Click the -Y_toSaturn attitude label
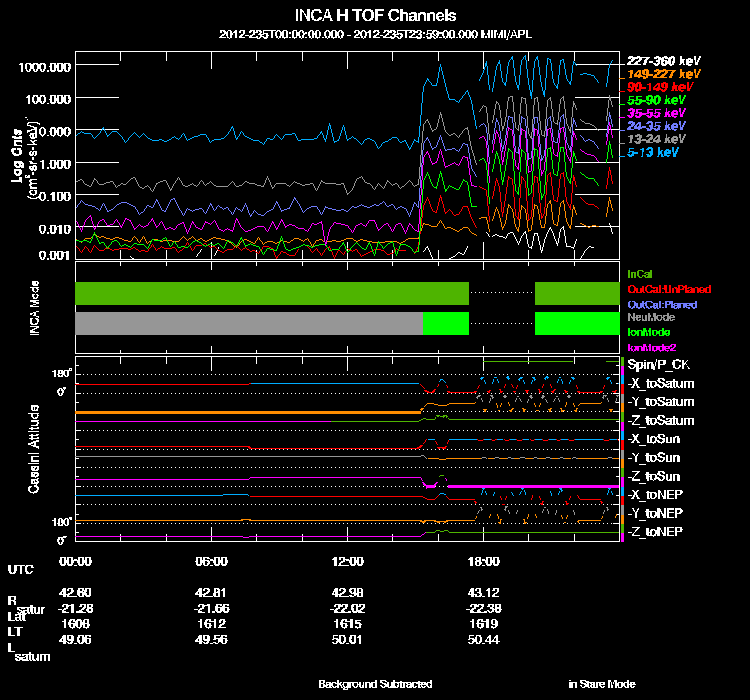The width and height of the screenshot is (750, 700). [661, 402]
